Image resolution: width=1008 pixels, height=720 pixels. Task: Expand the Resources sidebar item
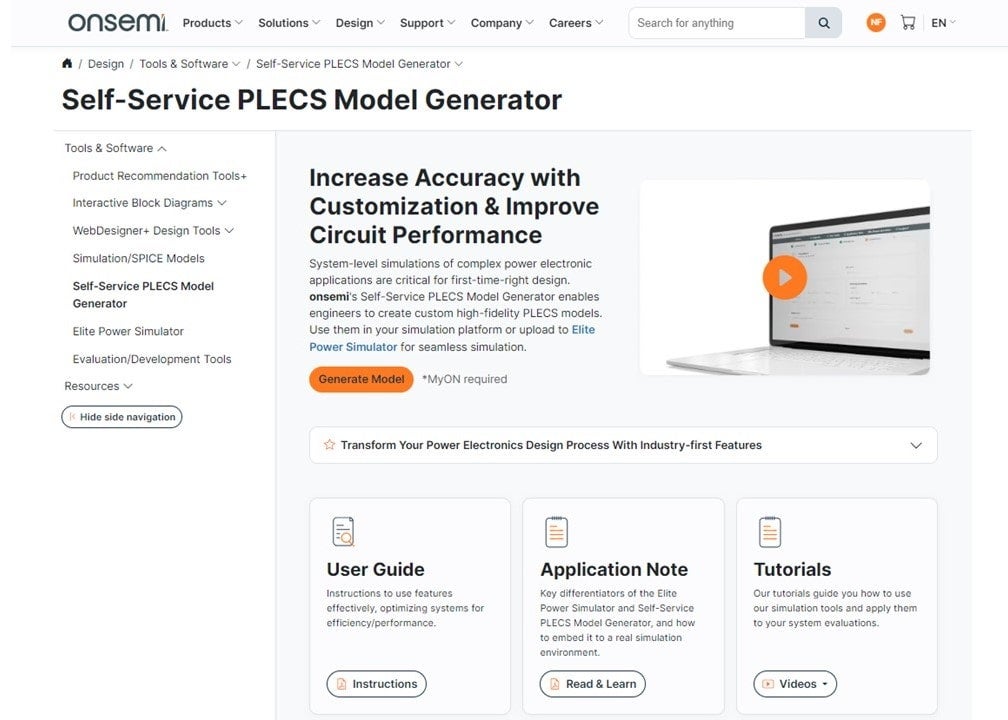(x=98, y=386)
